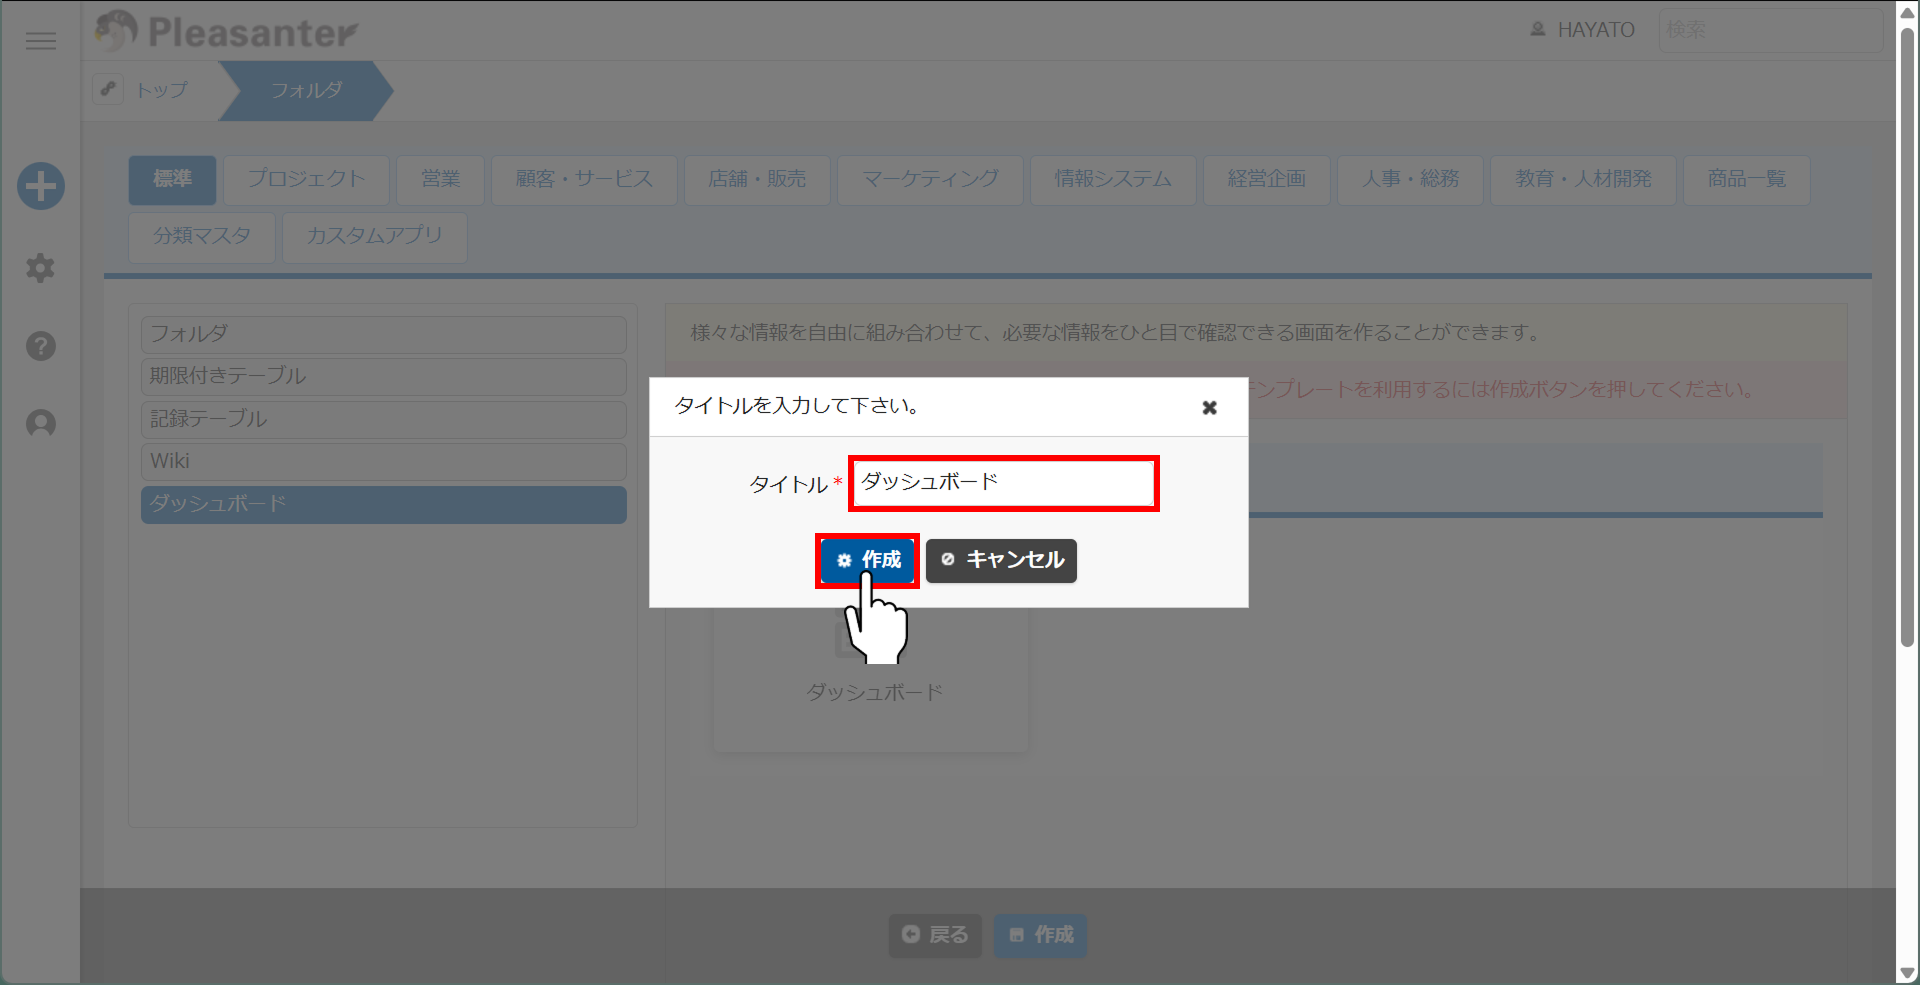Click the Pleasanter logo
The image size is (1920, 985).
coord(226,31)
